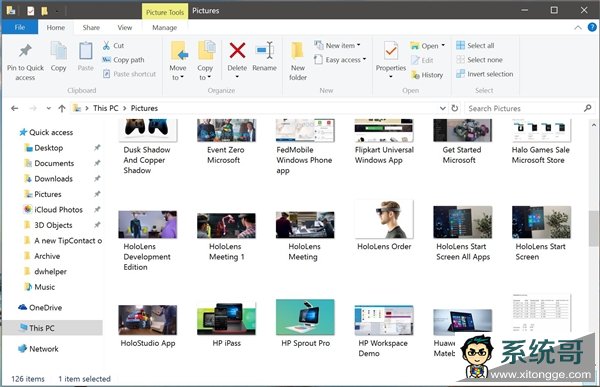Customize Quick Access Toolbar dropdown
This screenshot has width=600, height=387.
point(57,11)
